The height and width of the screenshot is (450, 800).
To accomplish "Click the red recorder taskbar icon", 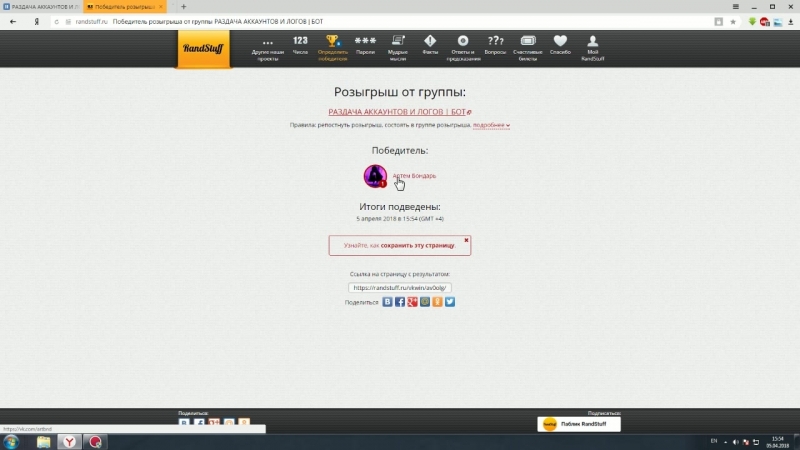I will (95, 442).
